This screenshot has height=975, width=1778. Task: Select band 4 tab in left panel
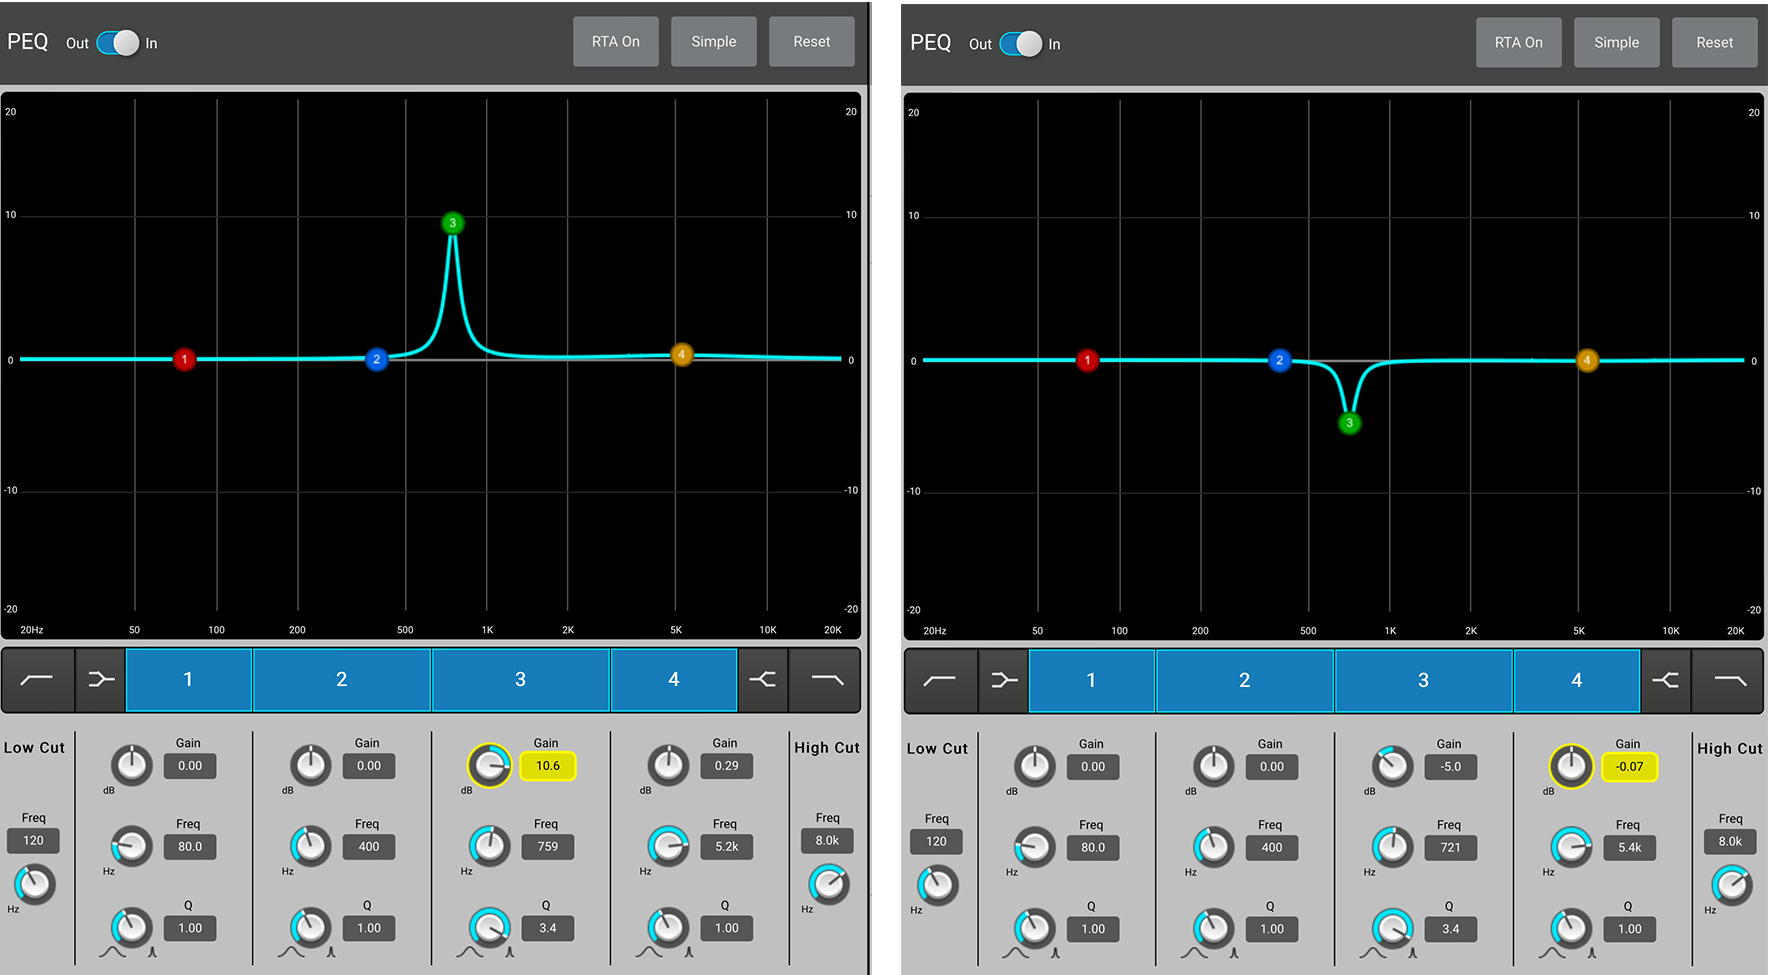[x=674, y=680]
